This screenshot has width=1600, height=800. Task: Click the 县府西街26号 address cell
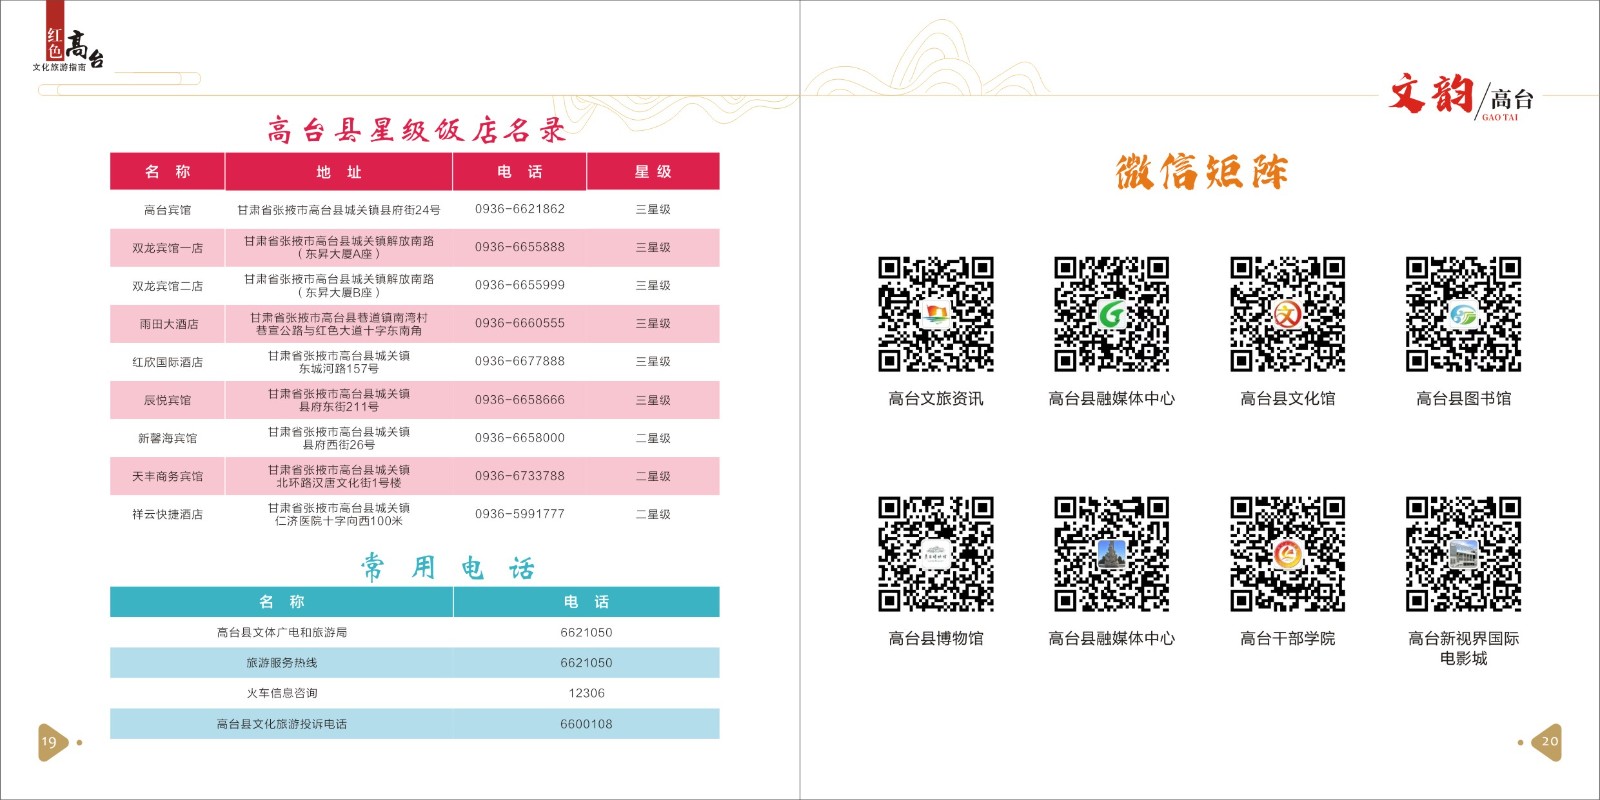339,438
